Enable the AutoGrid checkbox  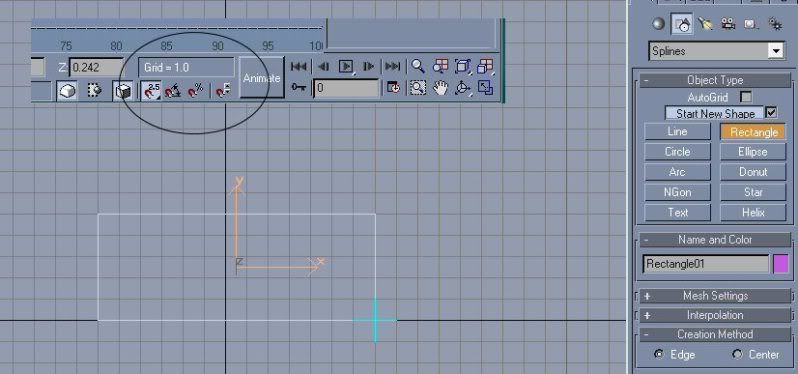(x=746, y=97)
